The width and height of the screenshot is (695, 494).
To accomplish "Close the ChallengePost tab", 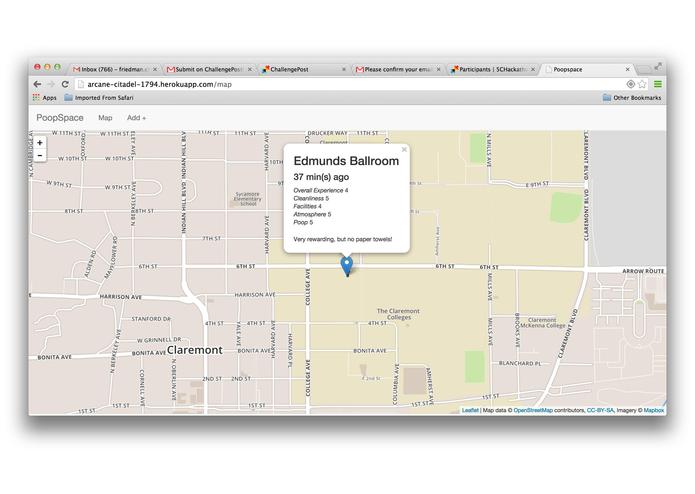I will tap(344, 69).
